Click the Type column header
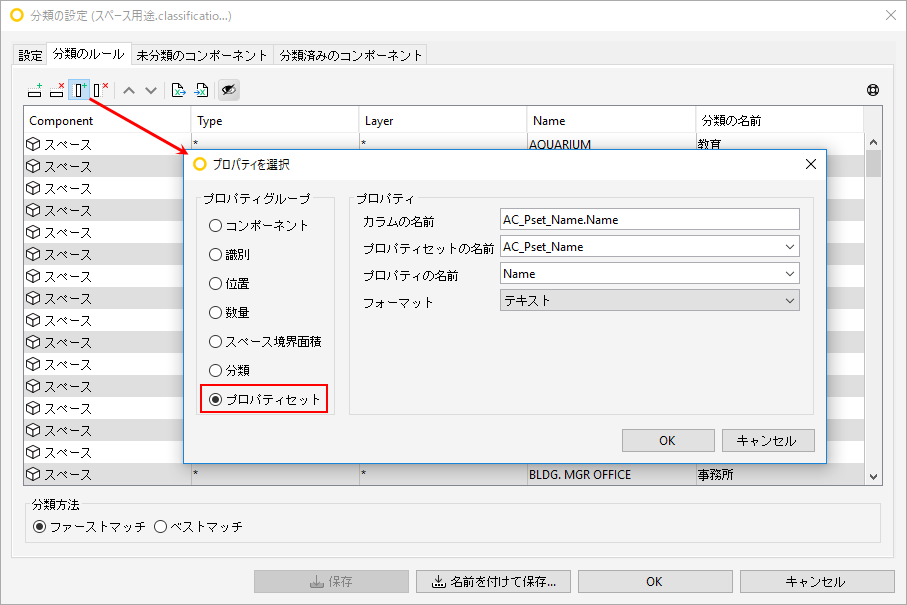This screenshot has width=907, height=605. pyautogui.click(x=275, y=121)
